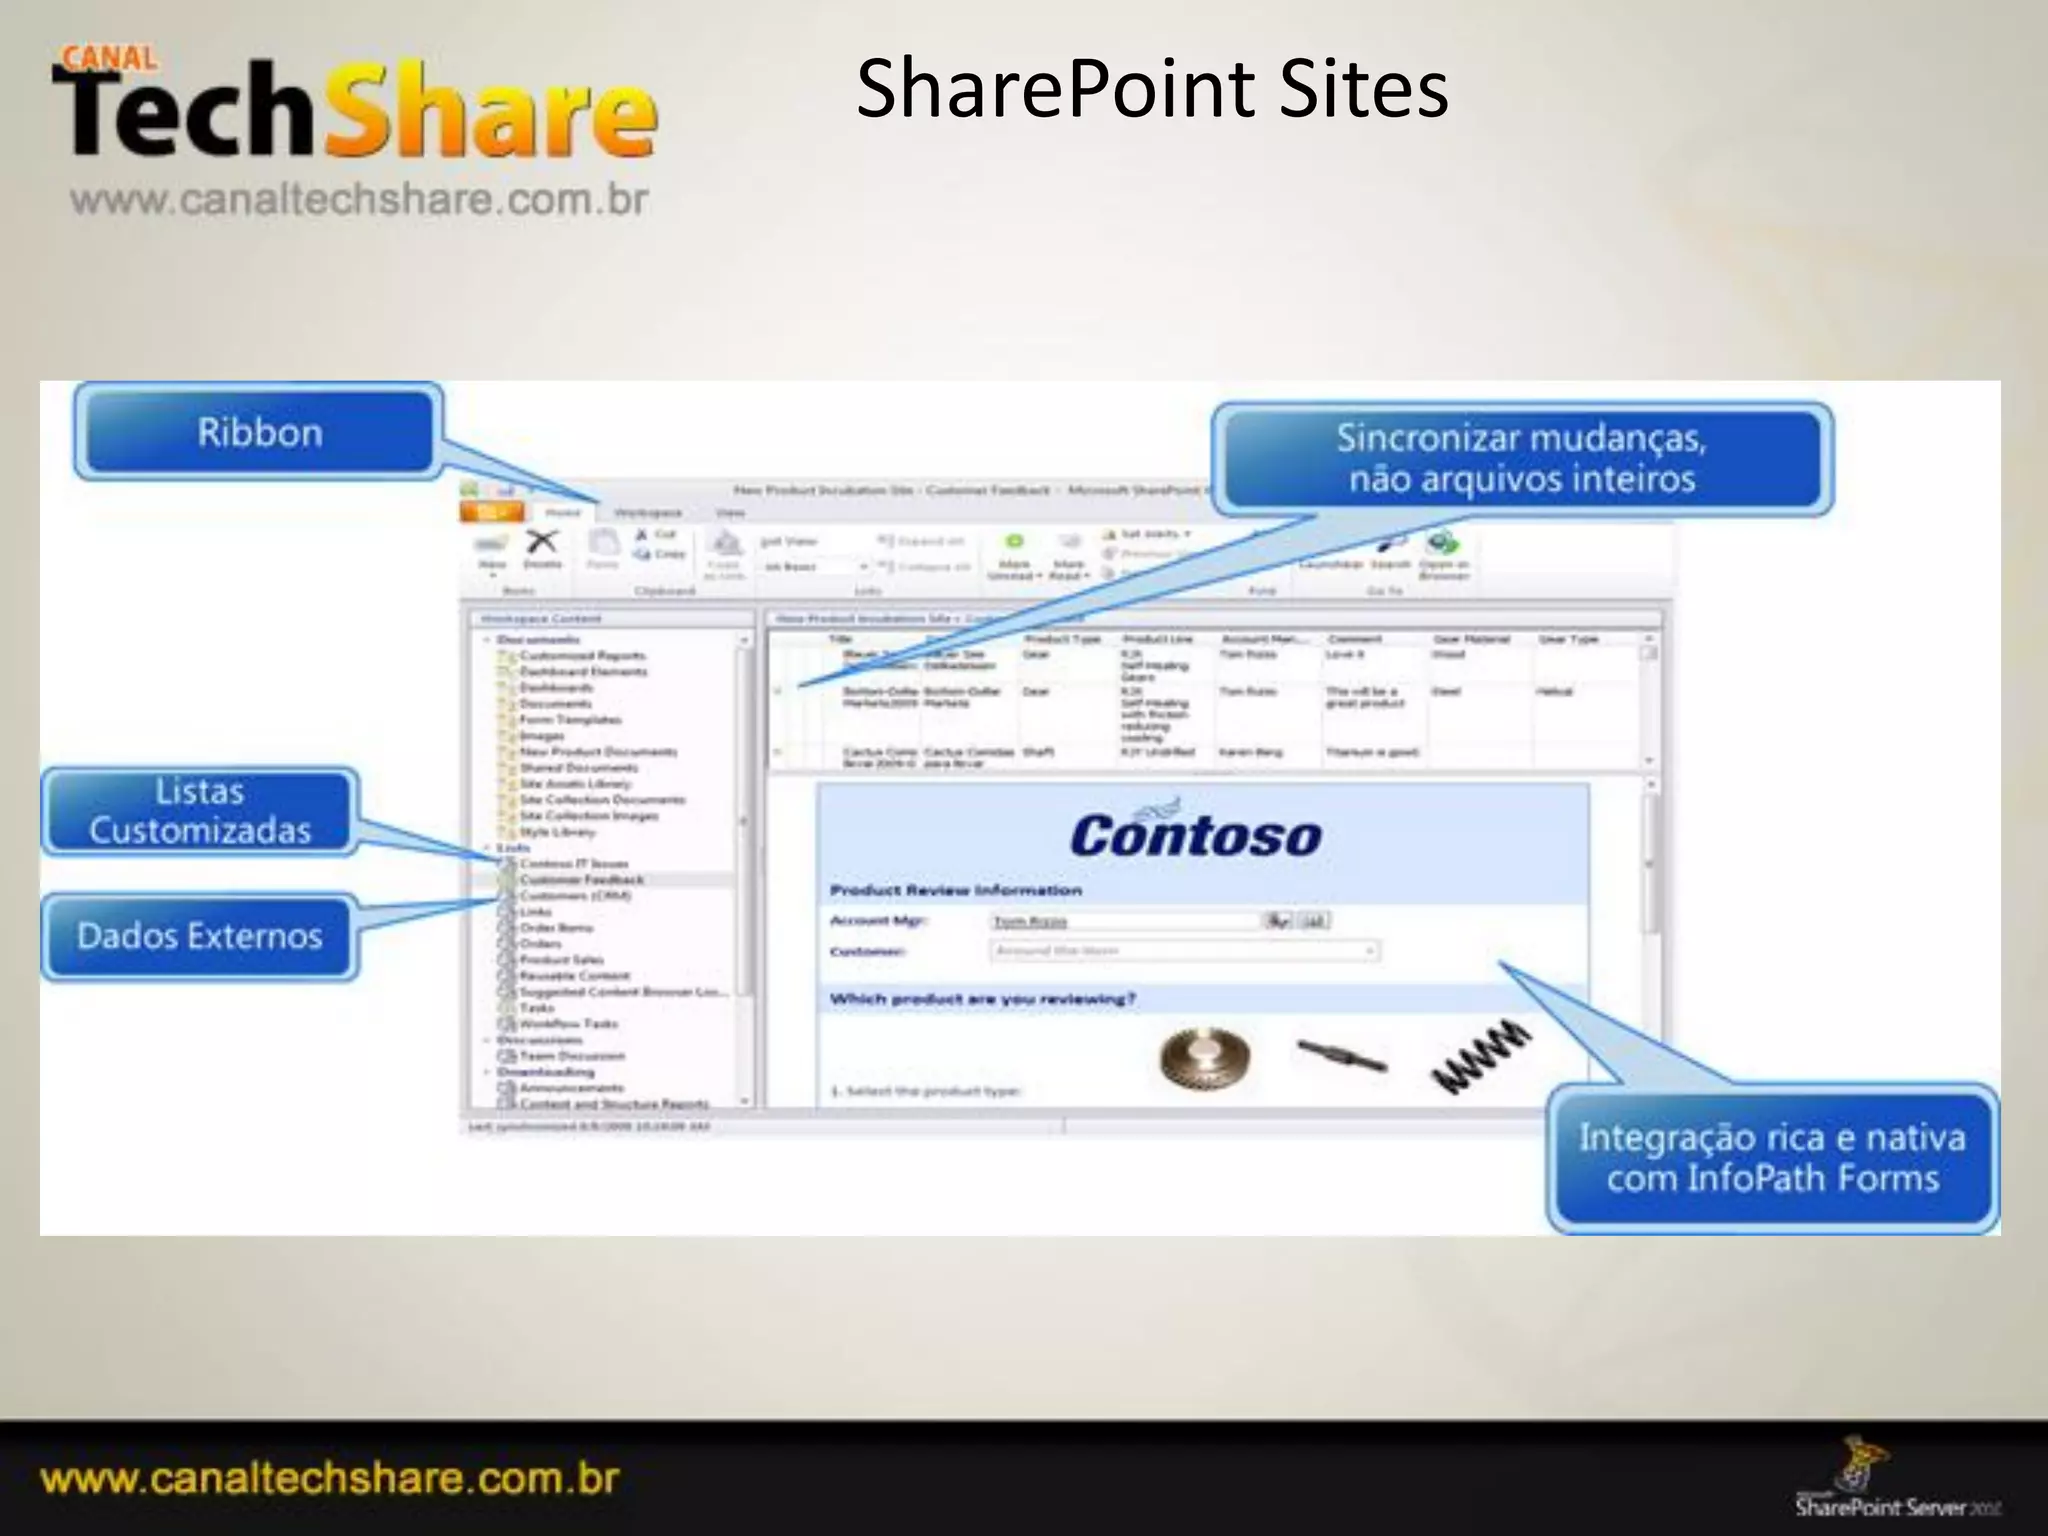Open Shared Documents library
Viewport: 2048px width, 1536px height.
point(578,768)
